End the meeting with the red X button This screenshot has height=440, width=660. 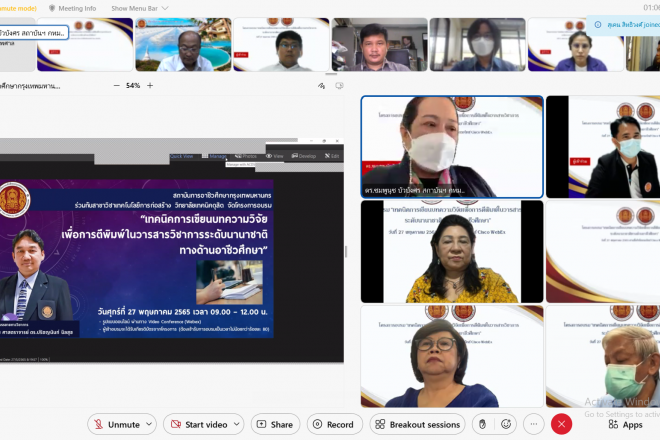(x=562, y=424)
